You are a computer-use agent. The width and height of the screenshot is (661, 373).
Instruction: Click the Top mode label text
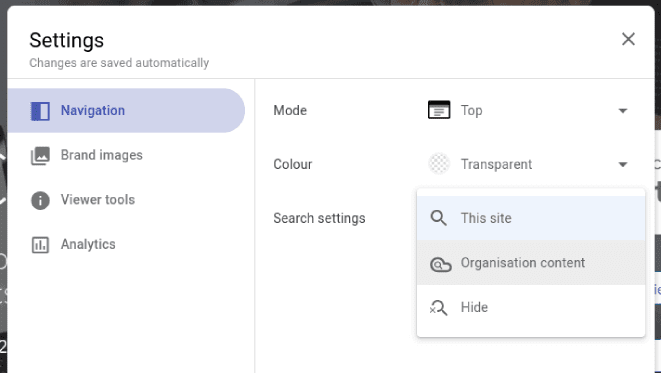[x=471, y=110]
